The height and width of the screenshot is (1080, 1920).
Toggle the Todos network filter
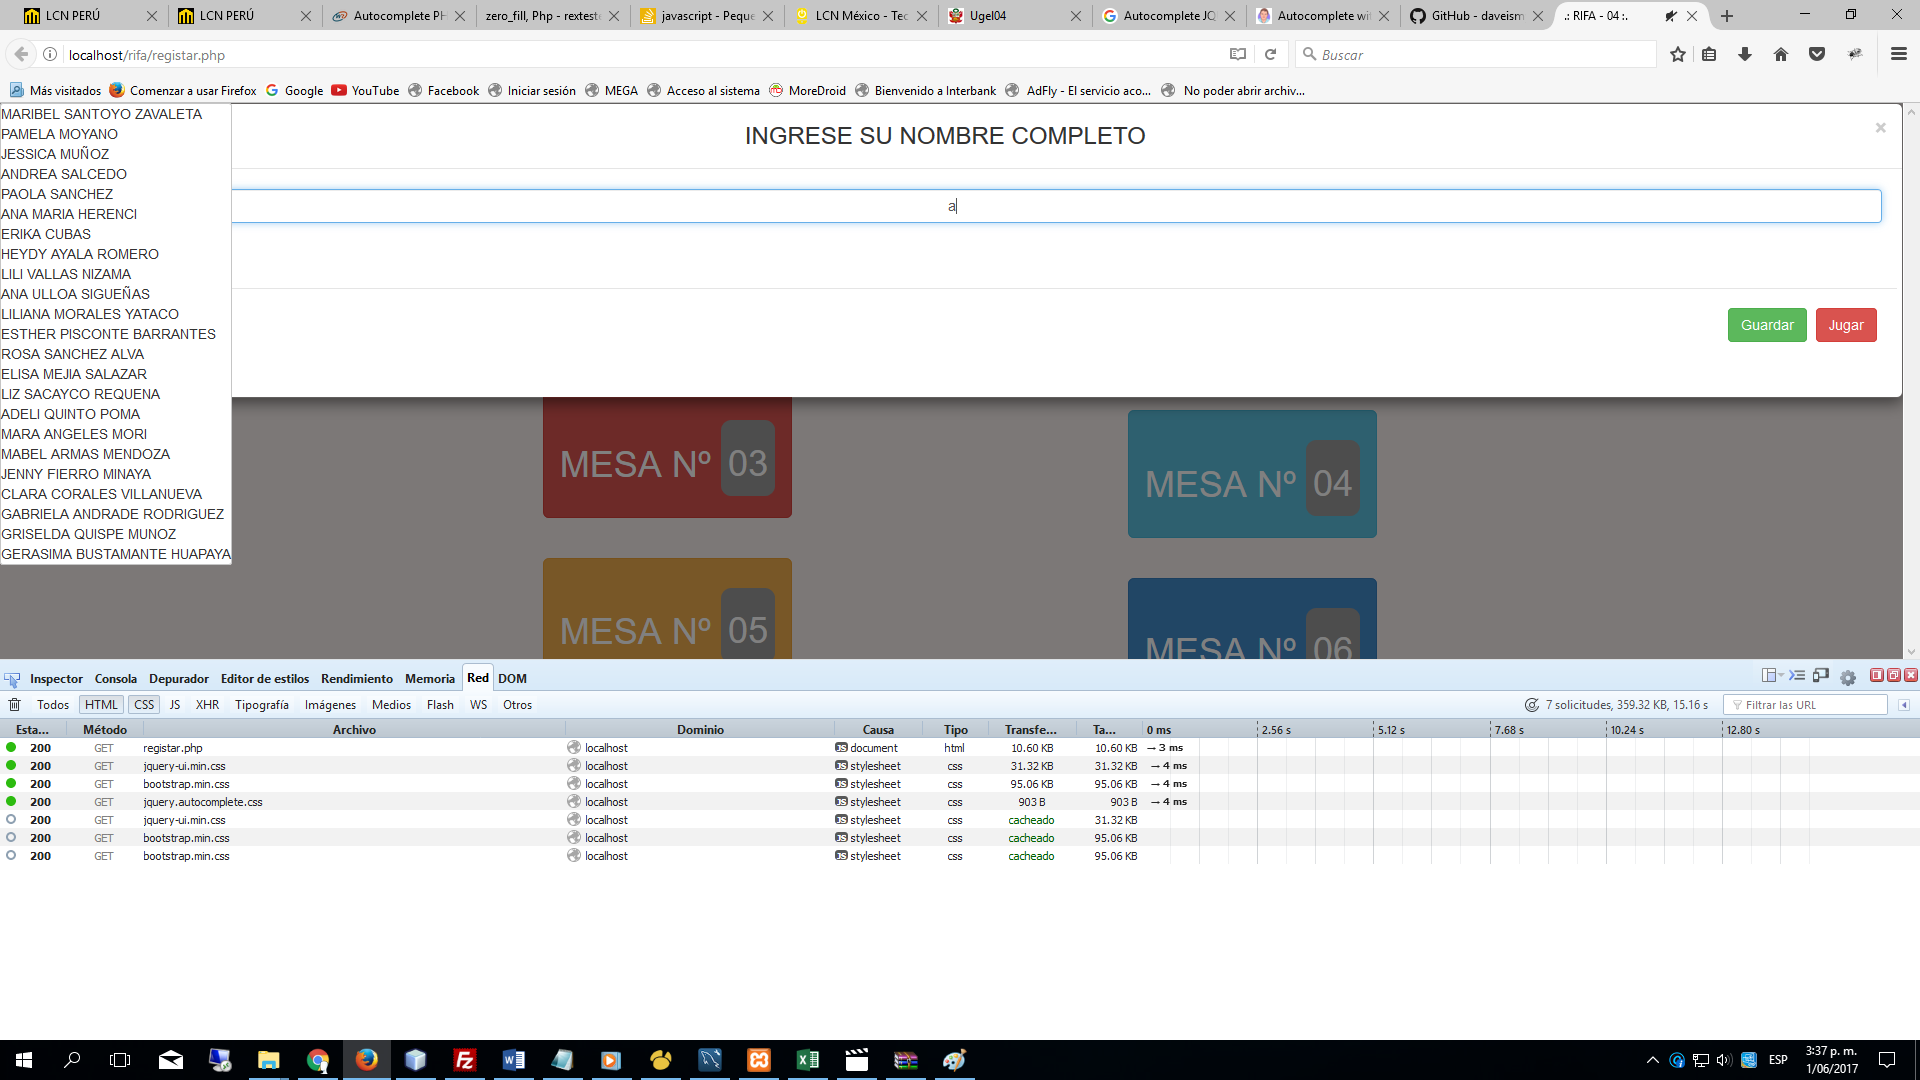pos(53,705)
